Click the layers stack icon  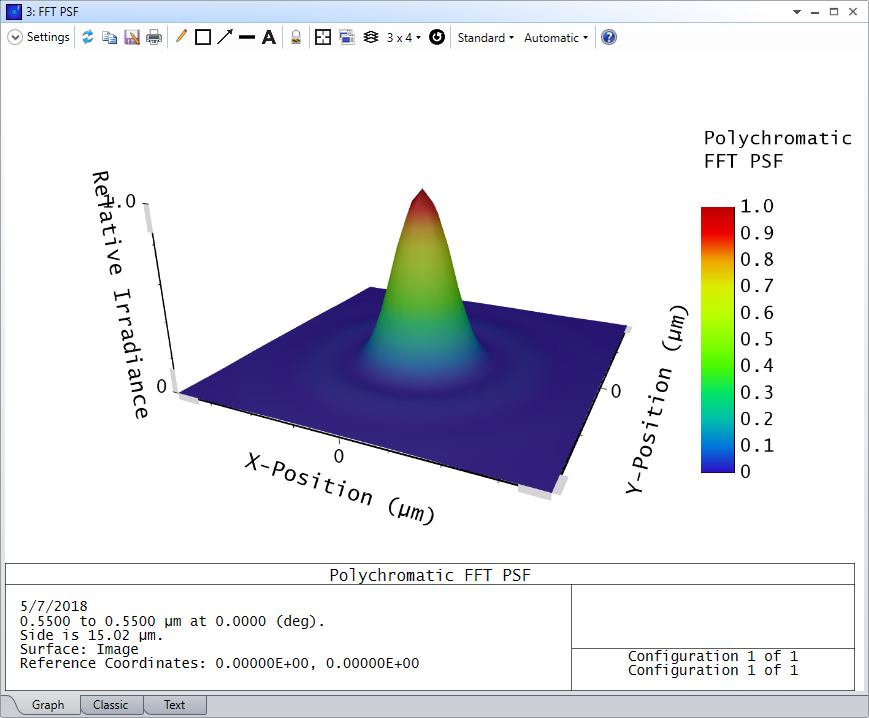(x=371, y=37)
